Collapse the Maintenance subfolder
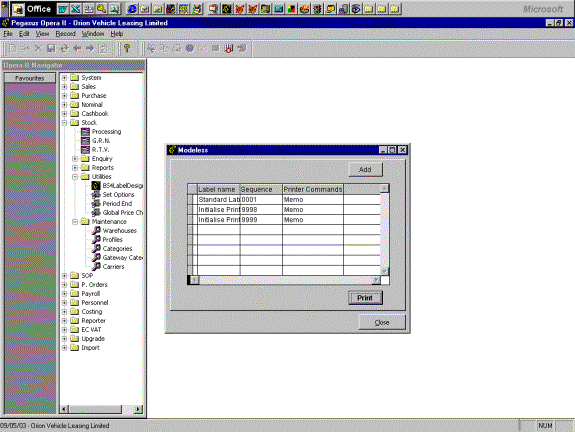Screen dimensions: 575x432 [75, 222]
